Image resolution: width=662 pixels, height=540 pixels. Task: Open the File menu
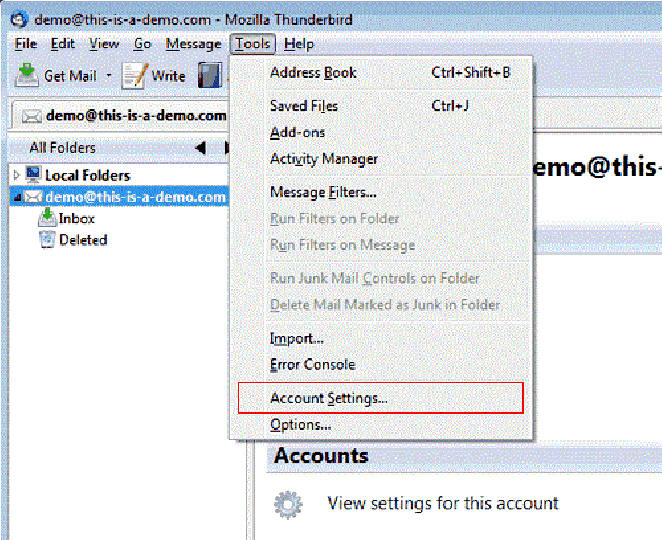(x=26, y=44)
